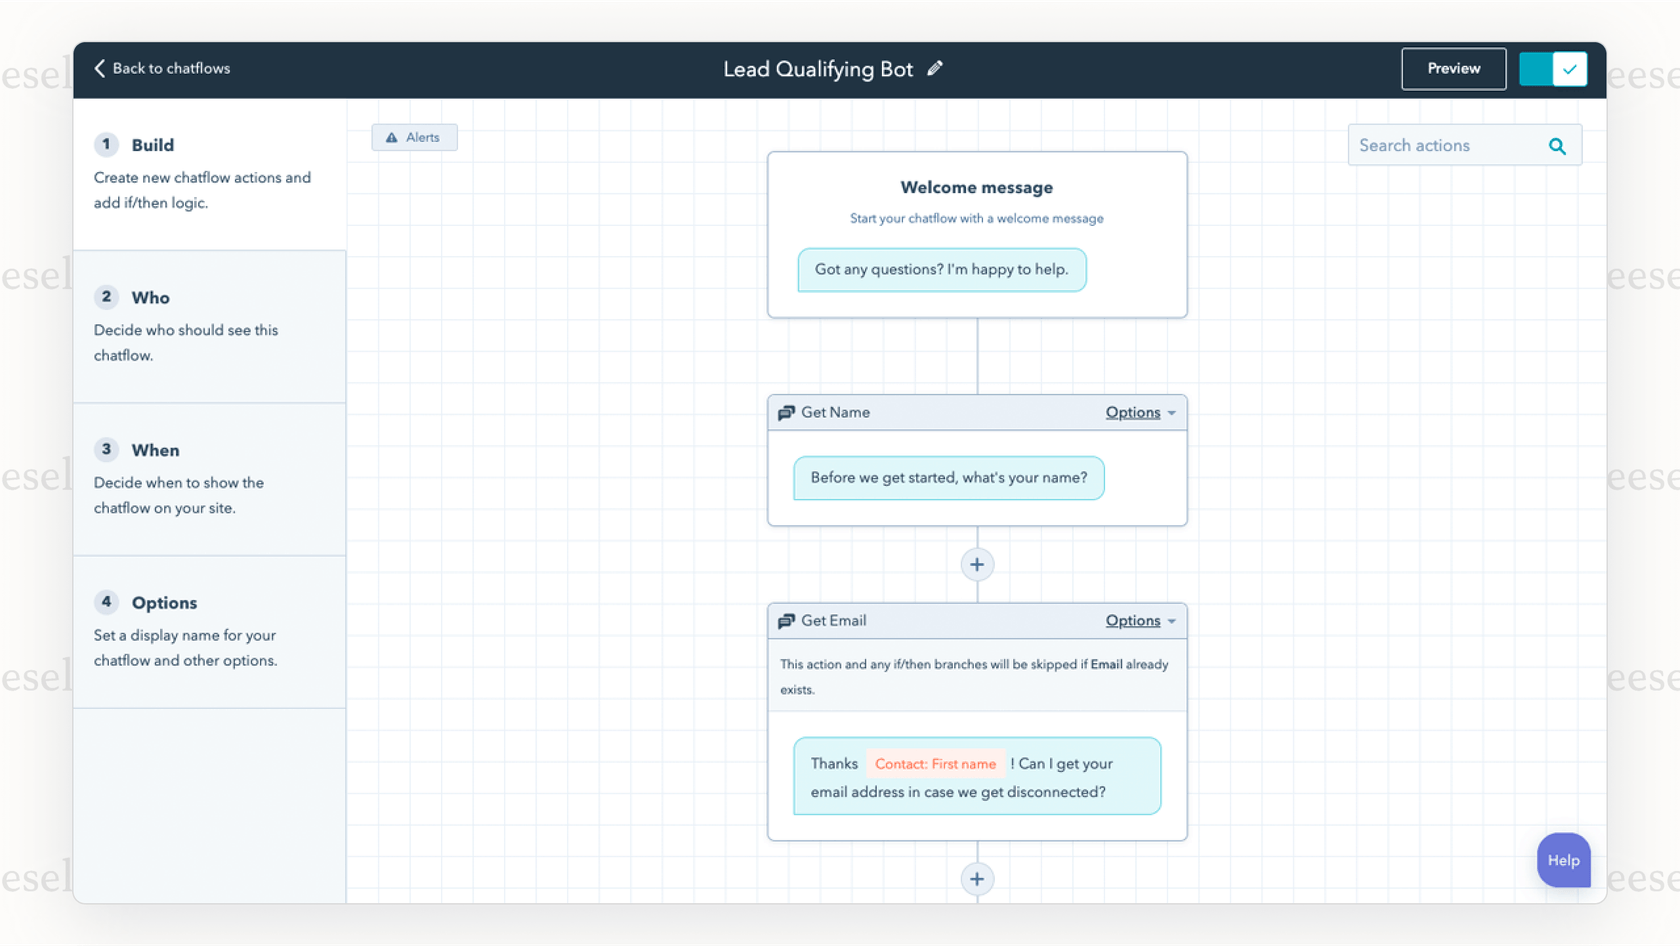Click the chat bubble icon on the Get Email action
Image resolution: width=1680 pixels, height=946 pixels.
pos(788,620)
